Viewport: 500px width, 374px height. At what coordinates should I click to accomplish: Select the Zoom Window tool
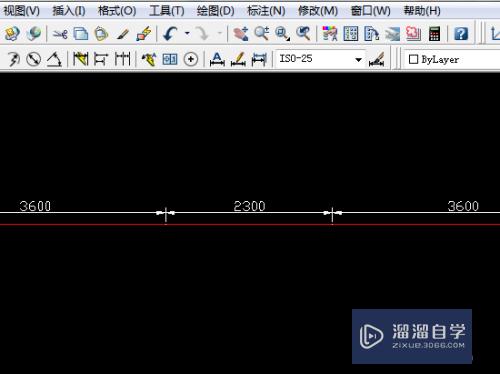[282, 34]
